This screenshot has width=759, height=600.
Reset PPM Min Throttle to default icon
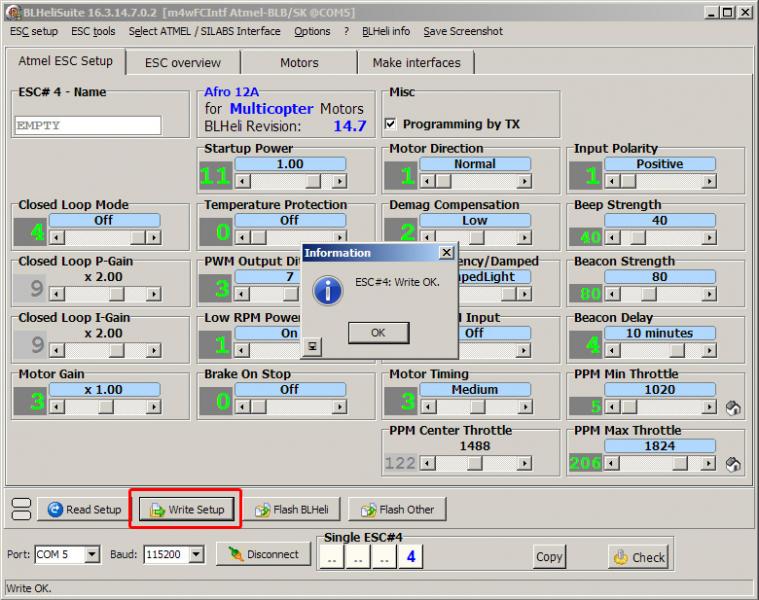[x=732, y=407]
